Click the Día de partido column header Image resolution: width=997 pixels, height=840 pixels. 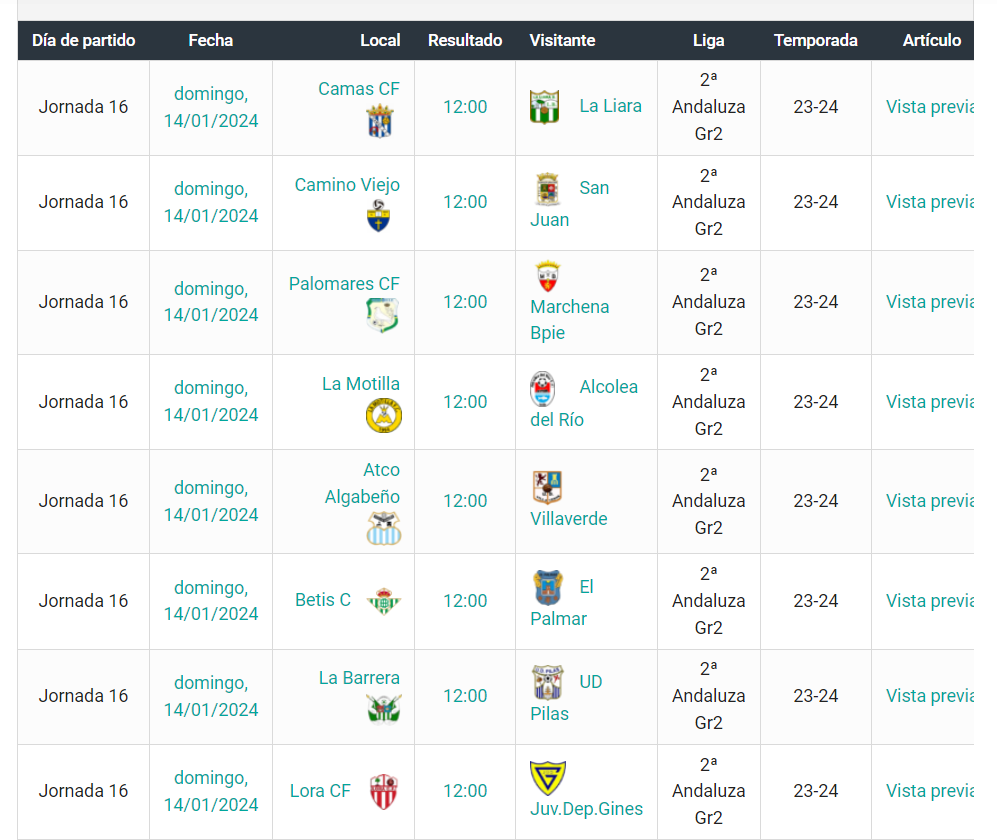point(83,40)
